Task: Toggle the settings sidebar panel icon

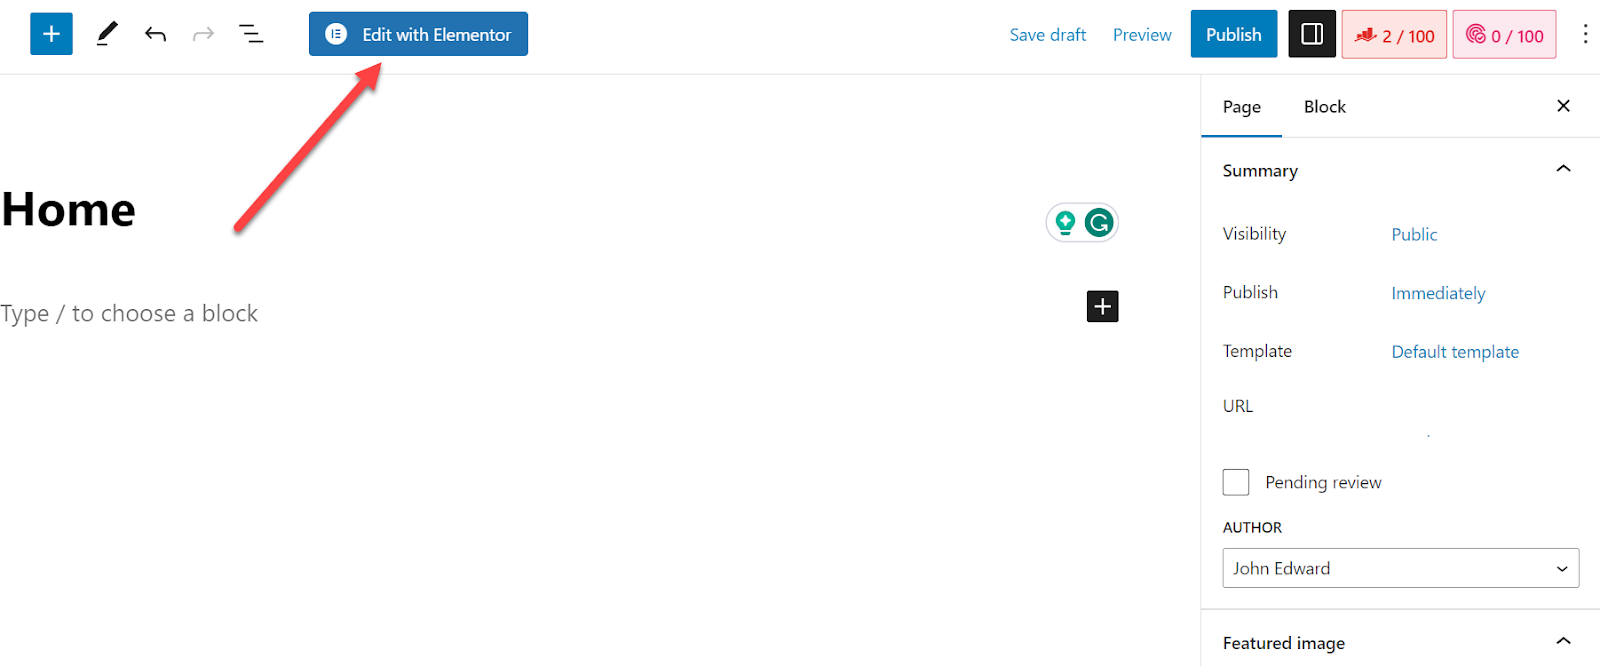Action: point(1312,34)
